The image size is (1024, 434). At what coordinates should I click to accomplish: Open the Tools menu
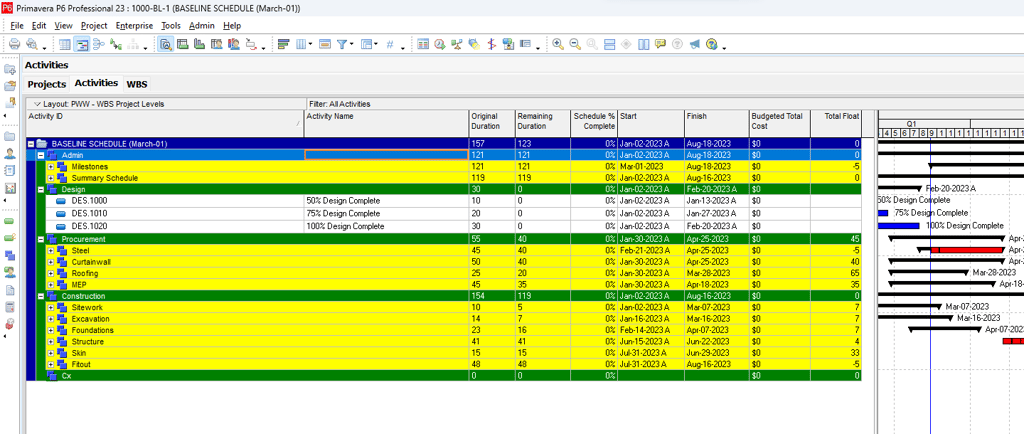[171, 25]
